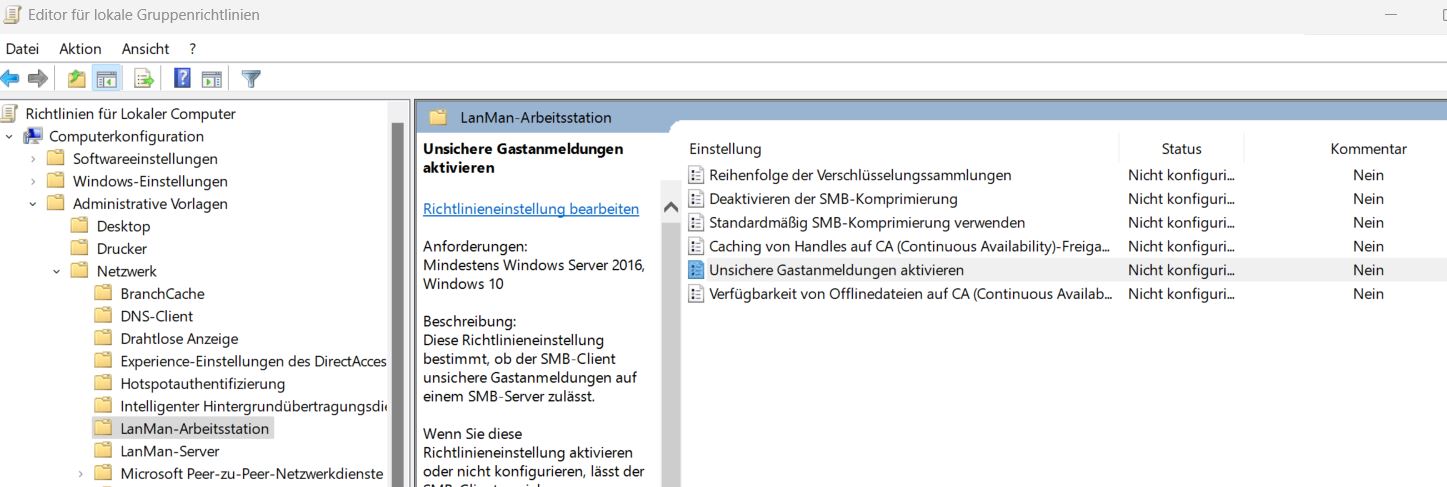The height and width of the screenshot is (487, 1447).
Task: Click Nein comment in Reihenfolge der Verschlüsselungssammlungen row
Action: 1368,175
